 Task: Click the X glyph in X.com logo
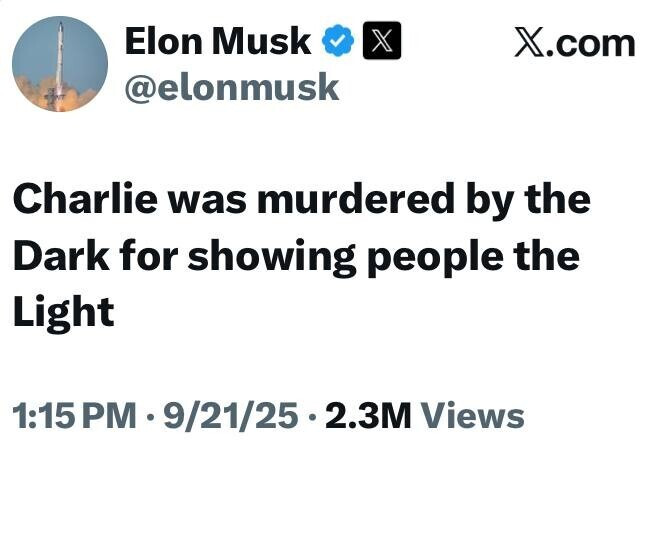tap(529, 43)
